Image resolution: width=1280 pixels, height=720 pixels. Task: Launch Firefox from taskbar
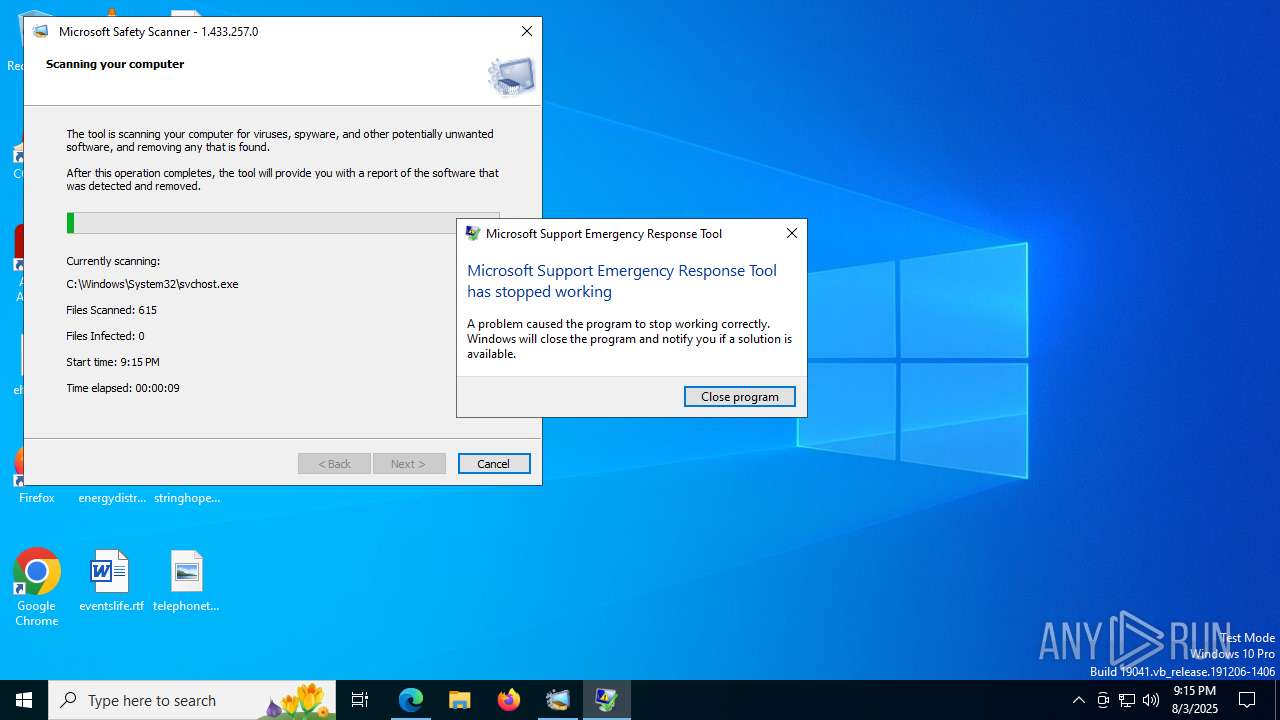point(509,700)
